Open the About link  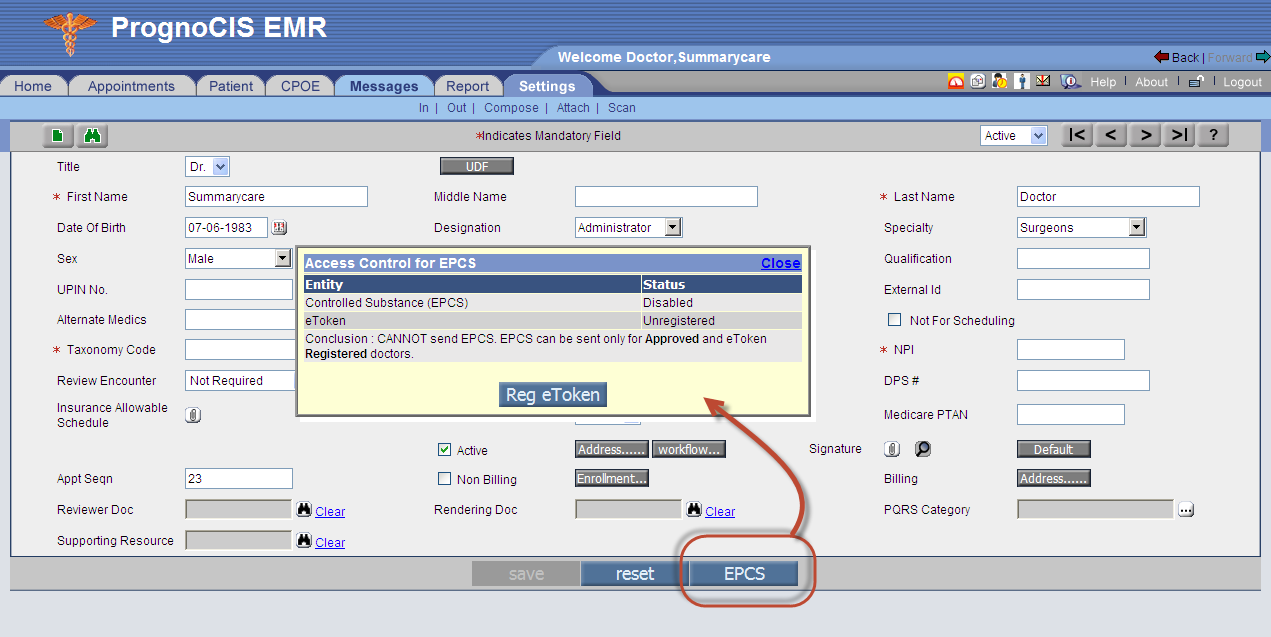[x=1152, y=82]
